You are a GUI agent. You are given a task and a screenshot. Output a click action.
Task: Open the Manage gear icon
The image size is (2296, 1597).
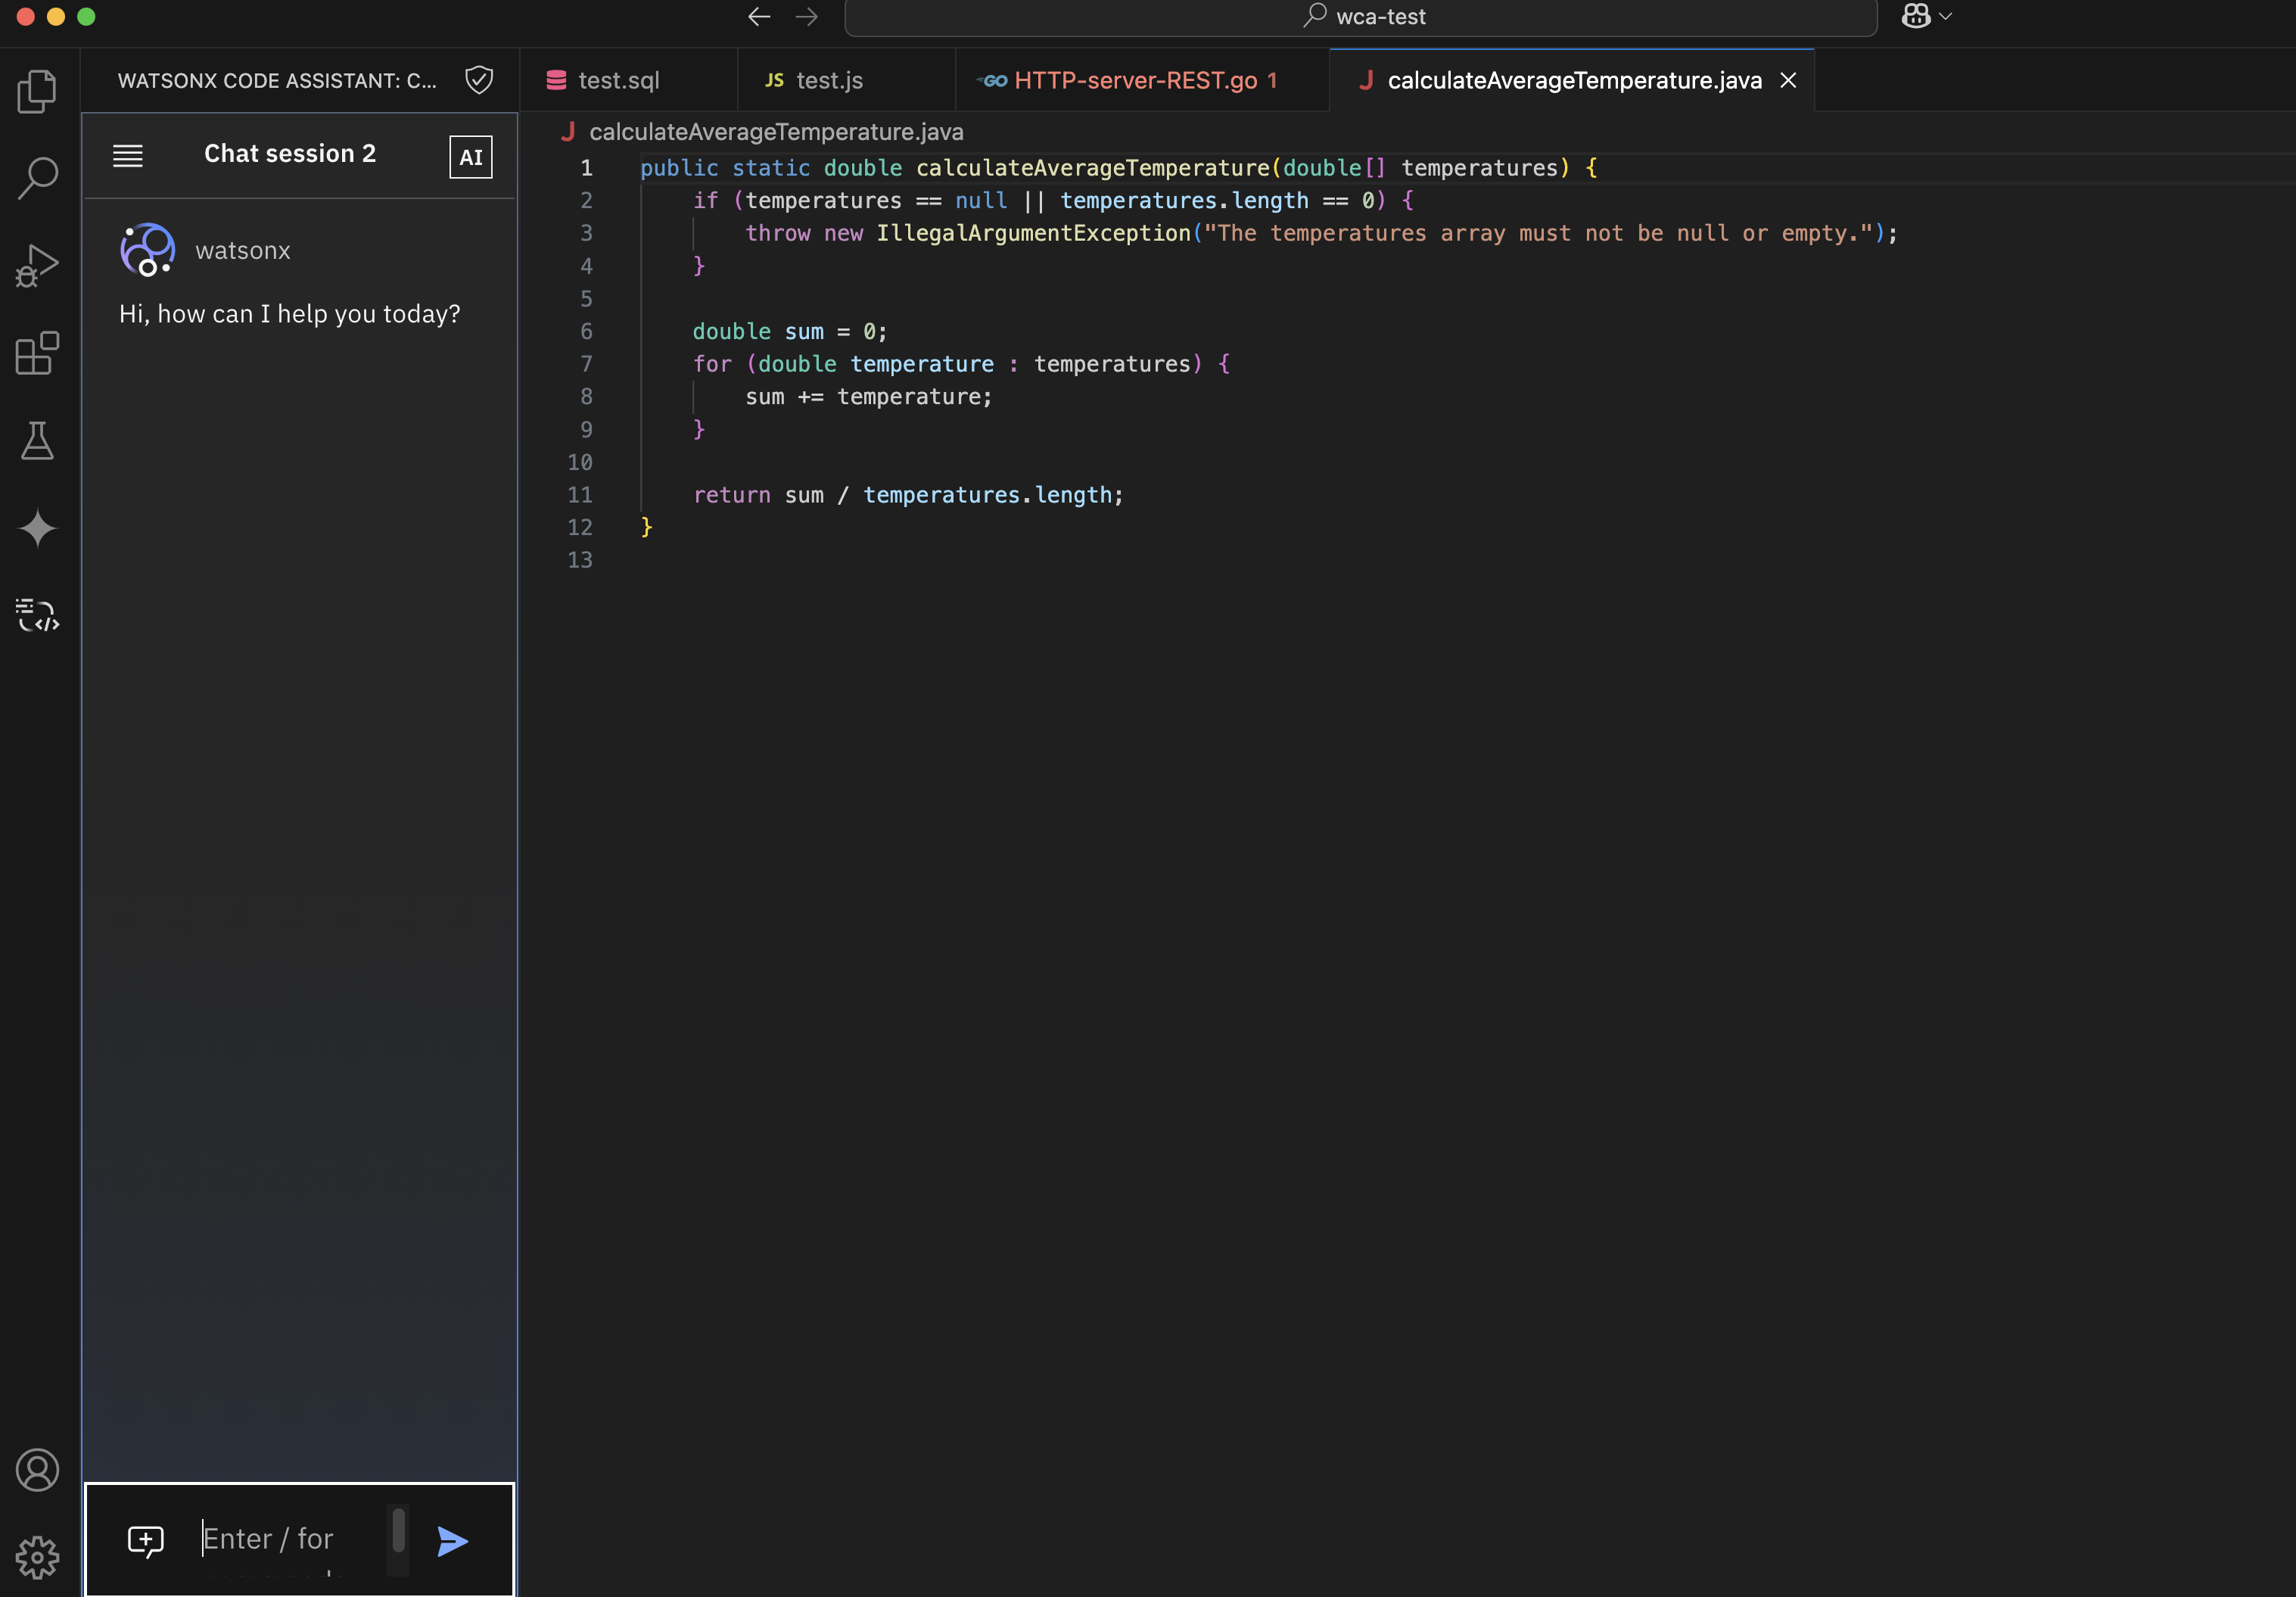(x=38, y=1557)
